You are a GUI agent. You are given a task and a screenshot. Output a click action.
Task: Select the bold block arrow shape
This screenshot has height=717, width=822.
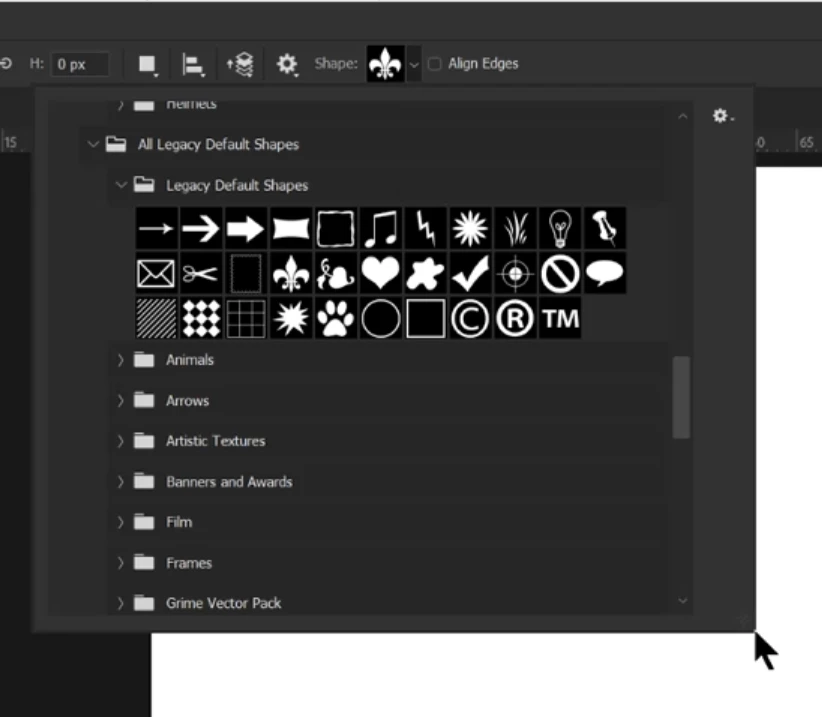pos(246,228)
